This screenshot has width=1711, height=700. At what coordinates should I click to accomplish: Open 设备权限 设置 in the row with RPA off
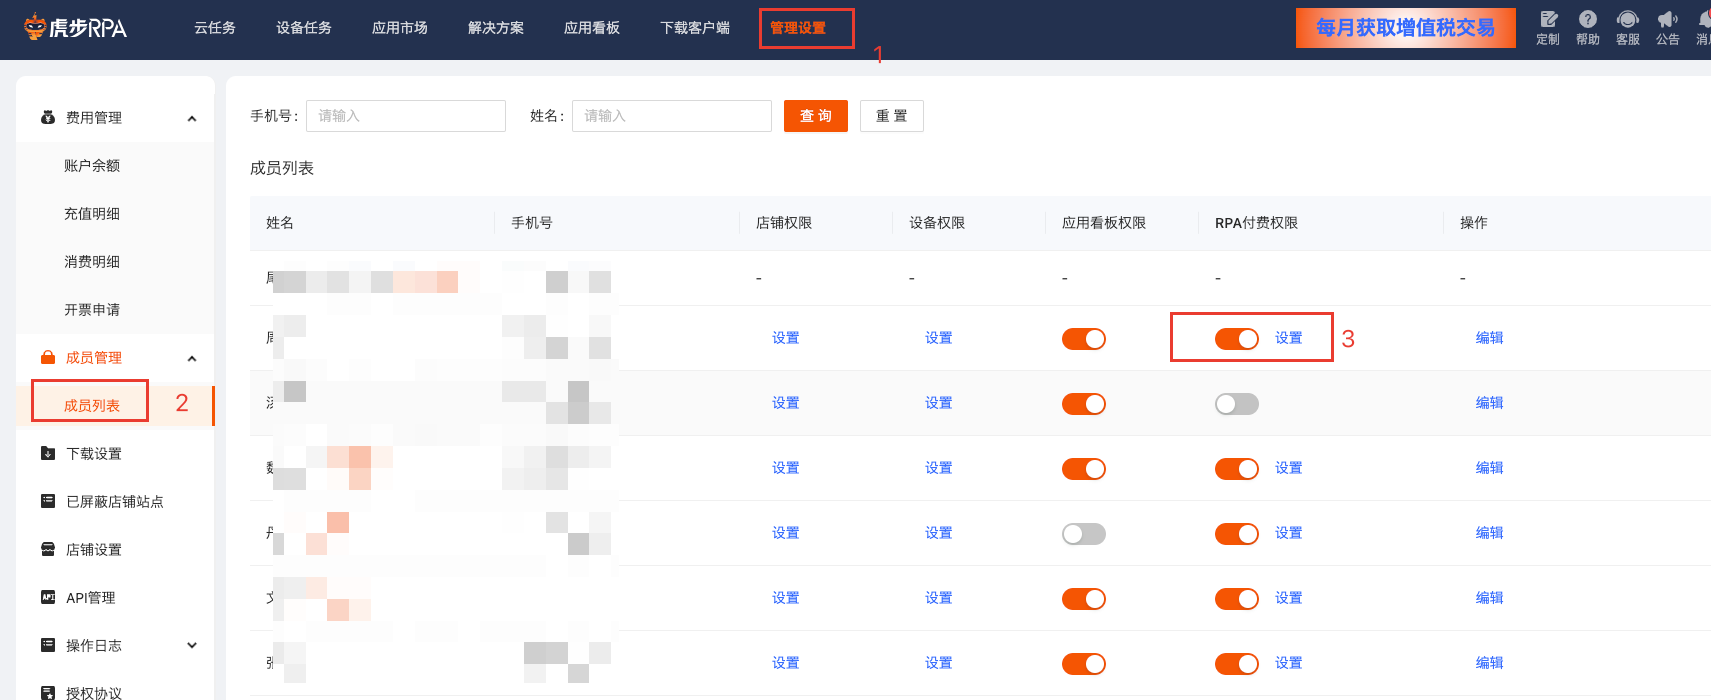coord(939,403)
